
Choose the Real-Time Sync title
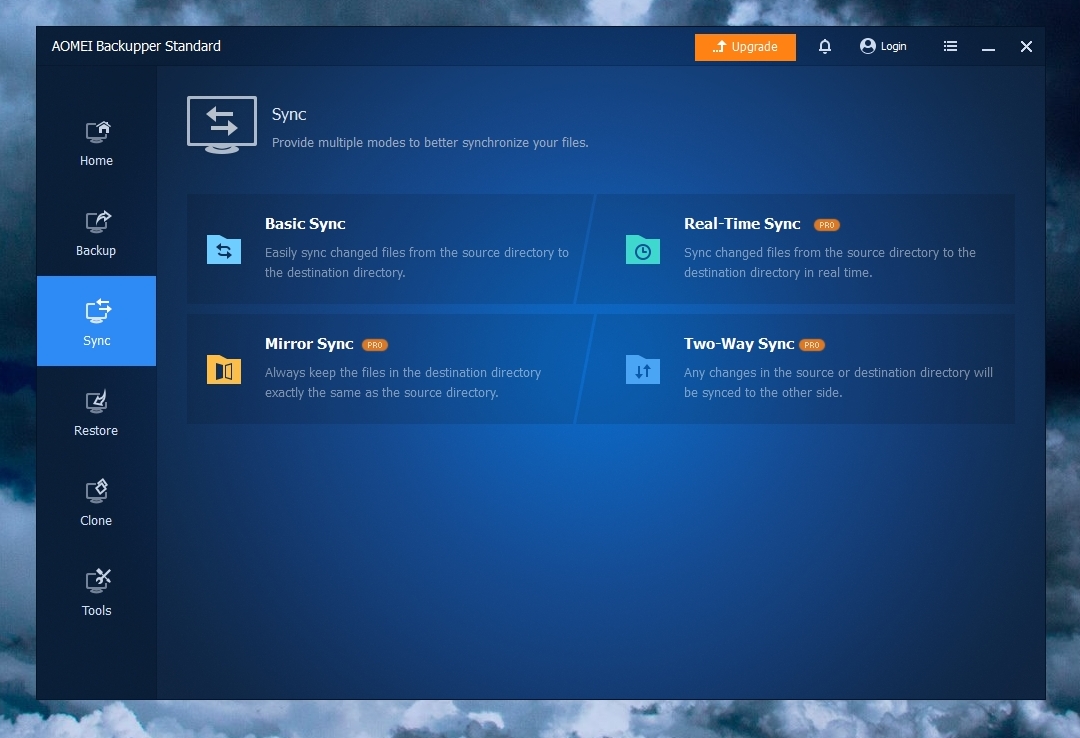tap(742, 224)
